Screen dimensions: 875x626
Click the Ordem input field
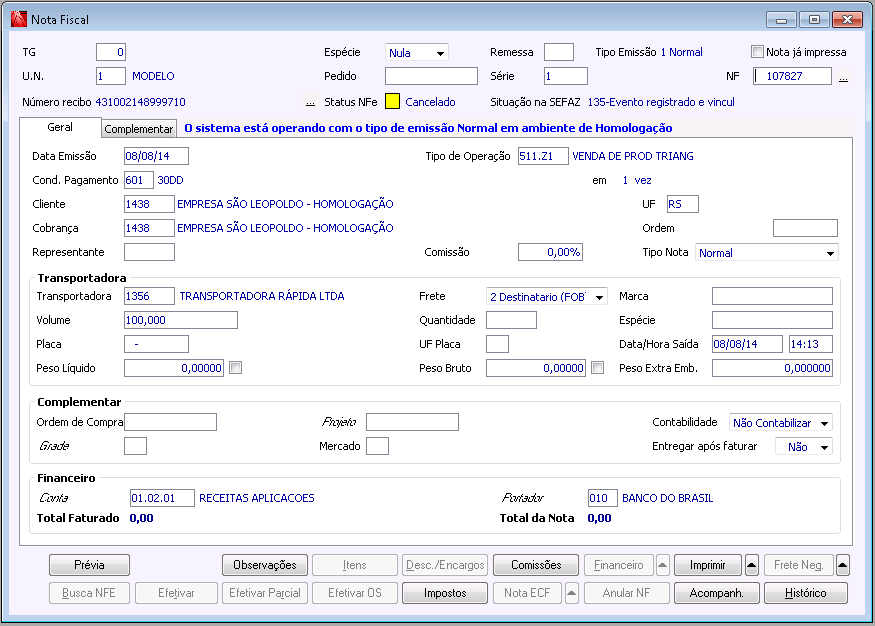click(x=805, y=228)
